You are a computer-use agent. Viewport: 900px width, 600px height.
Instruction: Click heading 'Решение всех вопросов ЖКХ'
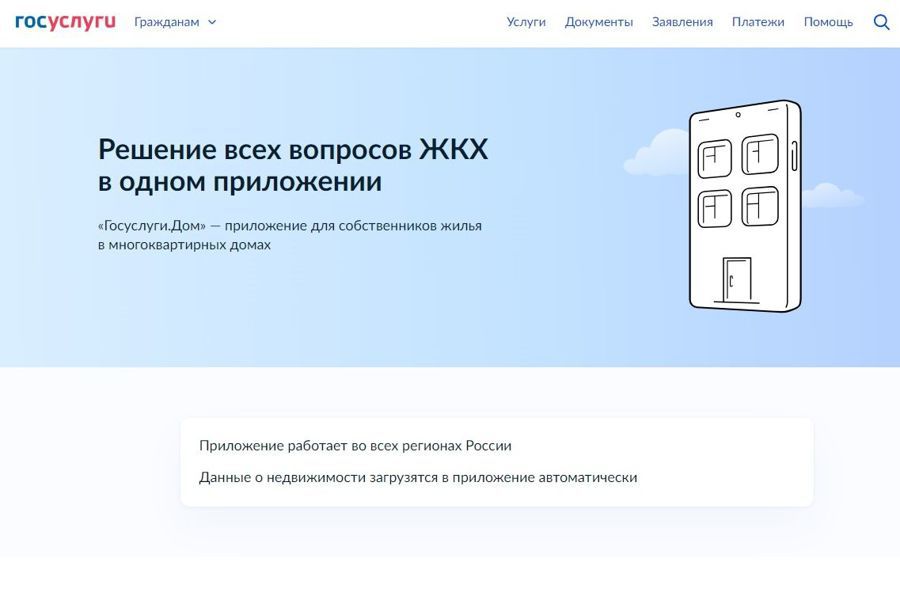point(293,149)
